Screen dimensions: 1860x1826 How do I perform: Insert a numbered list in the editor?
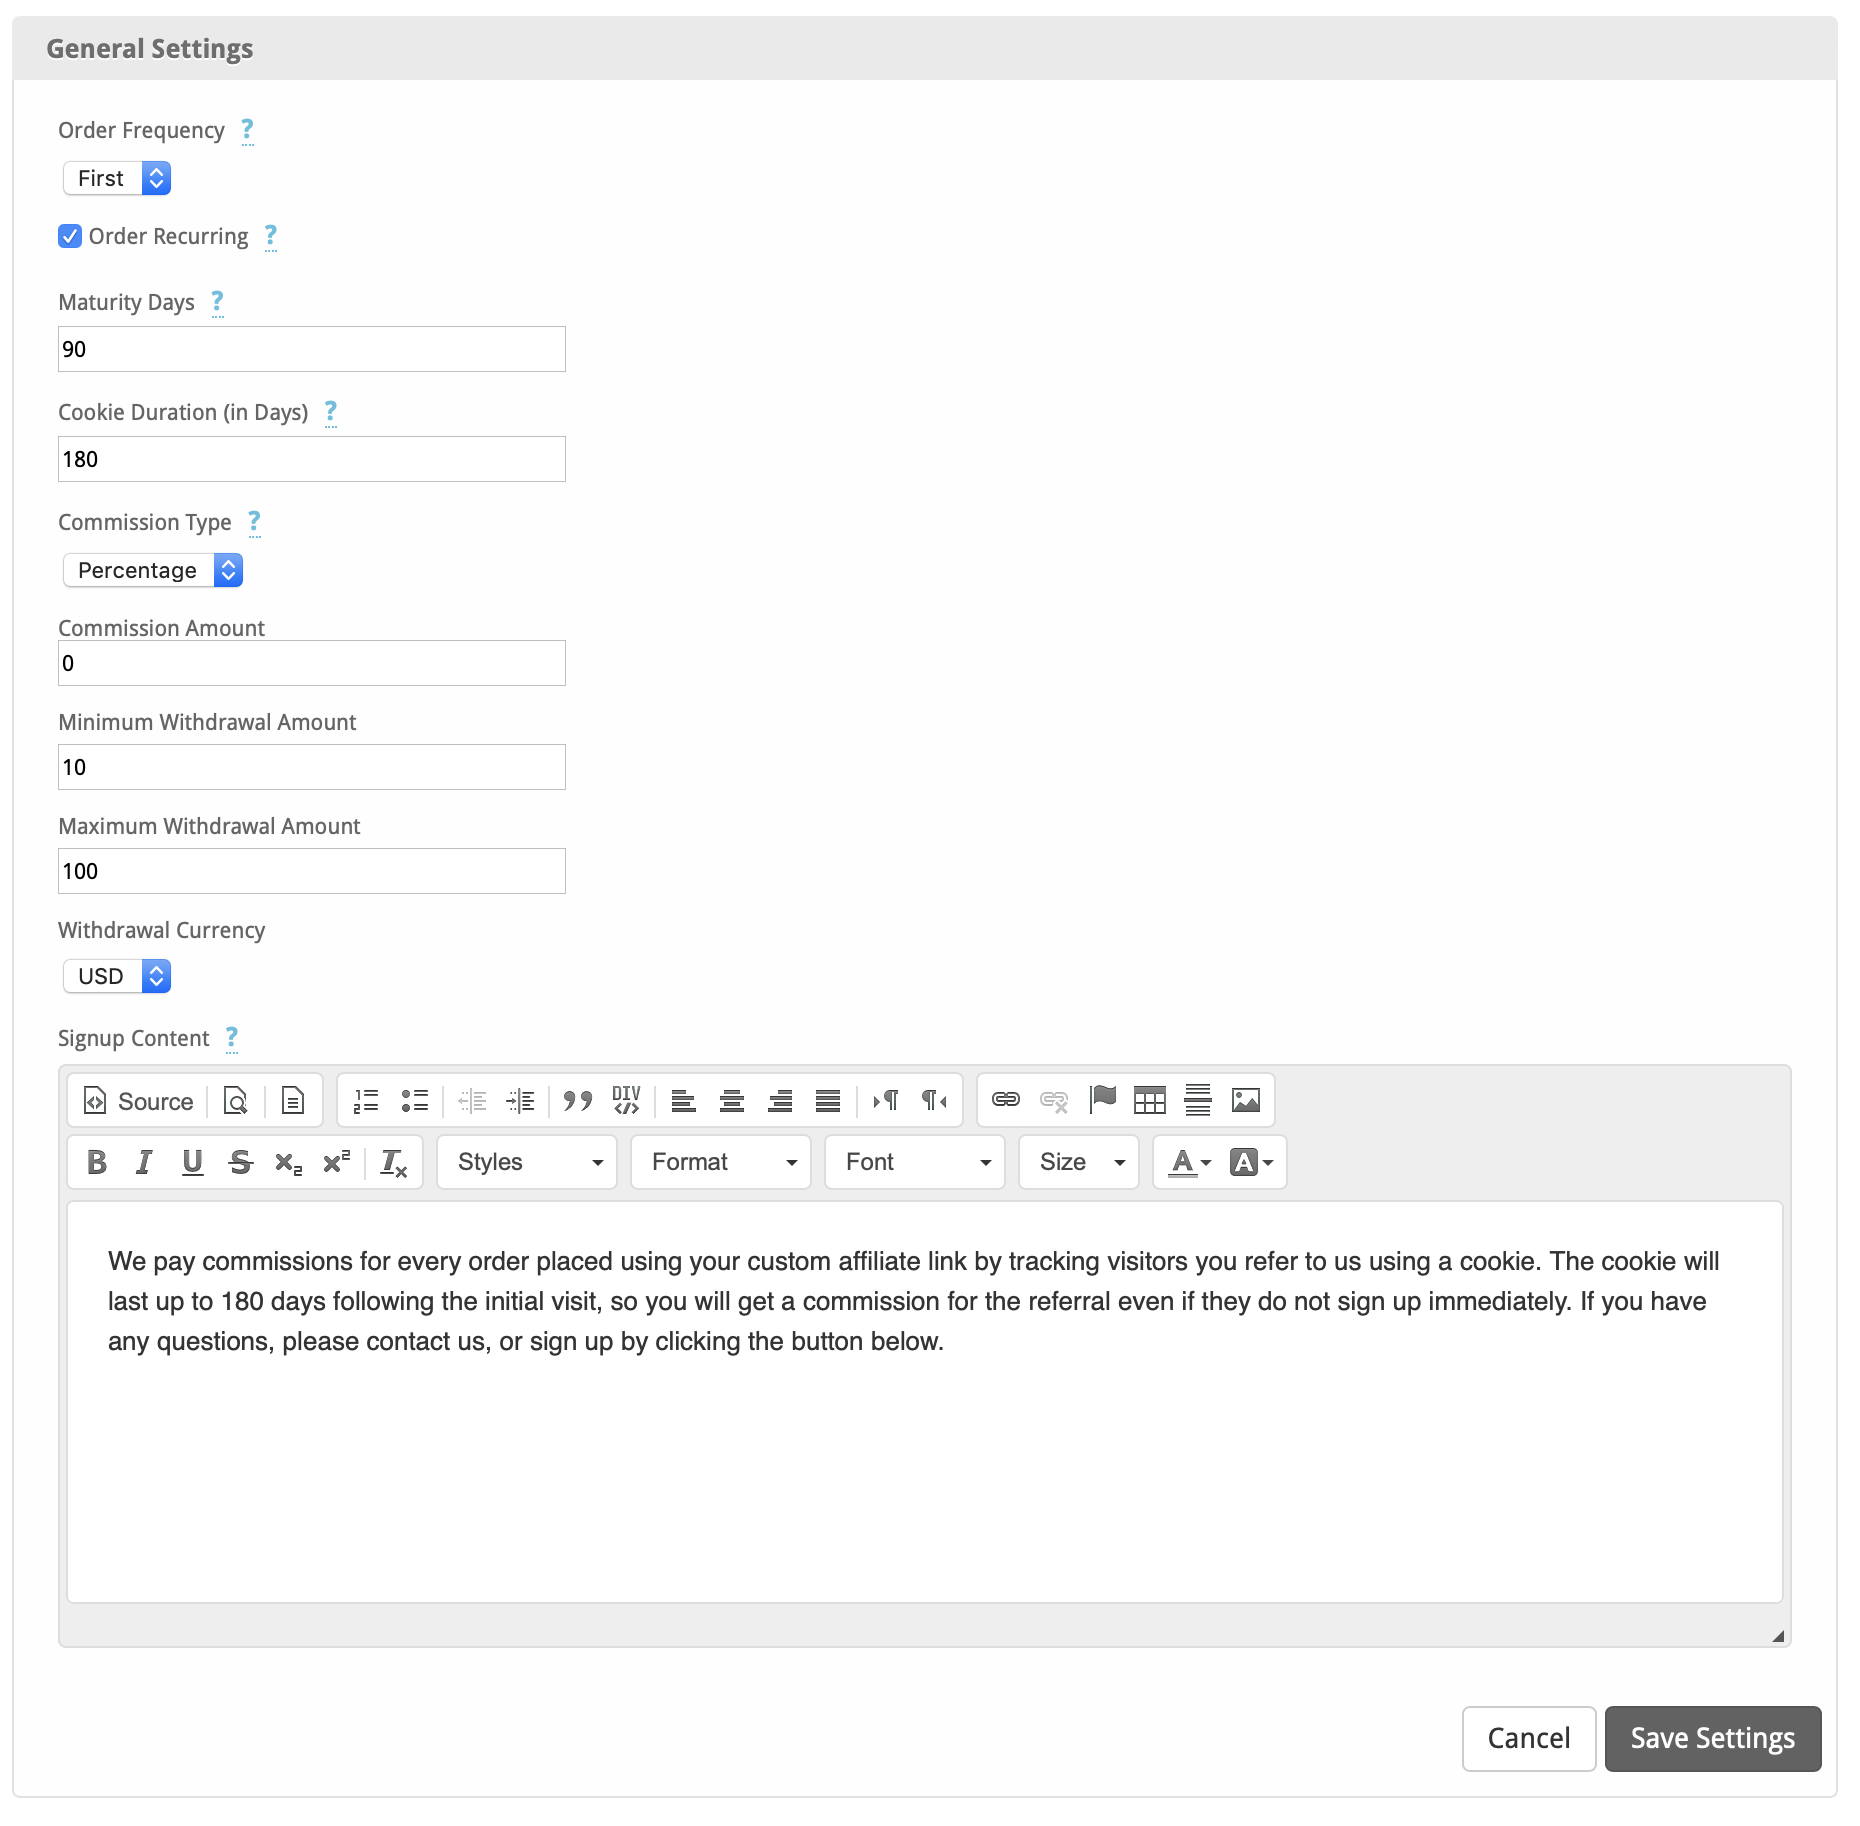tap(366, 1101)
